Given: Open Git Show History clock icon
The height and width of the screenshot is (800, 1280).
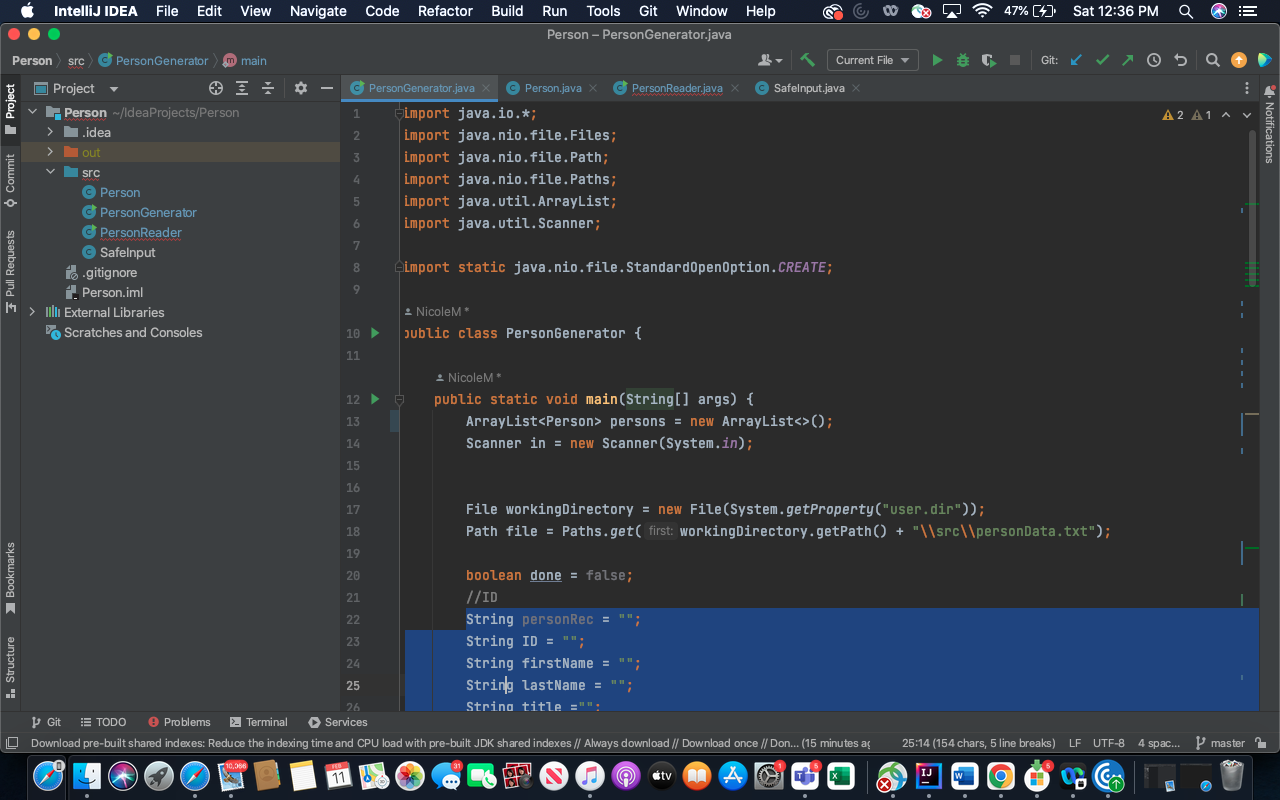Looking at the screenshot, I should [1154, 60].
